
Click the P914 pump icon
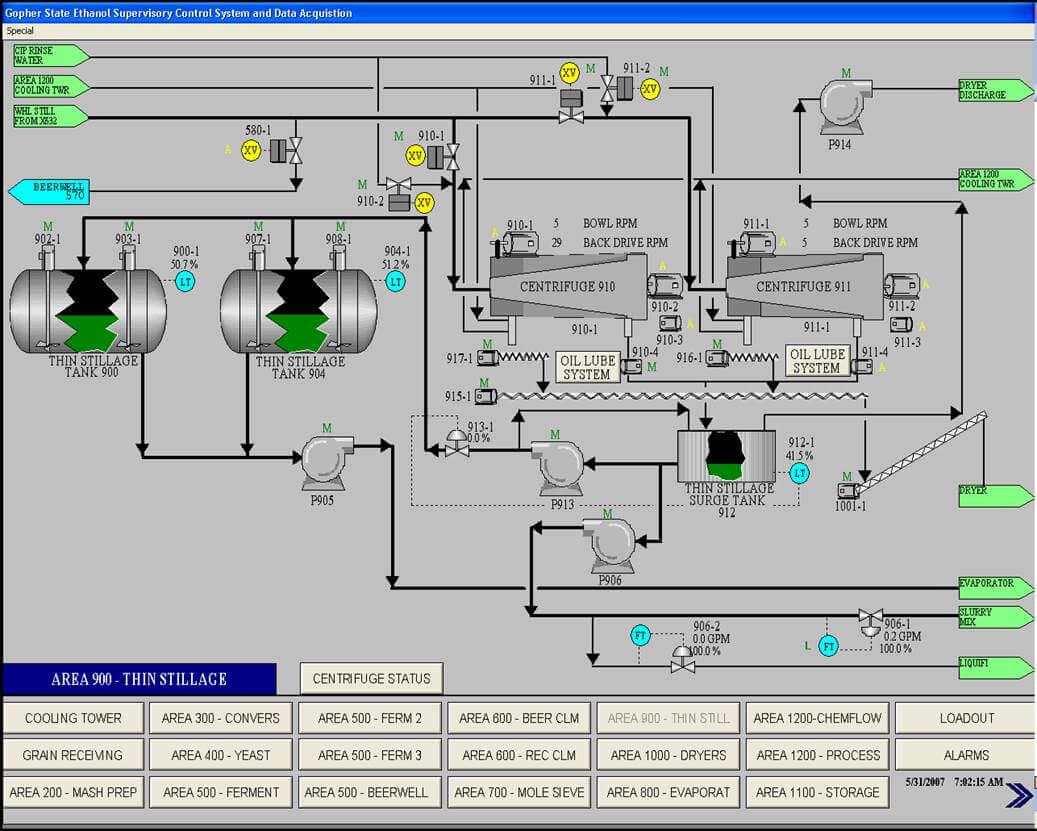click(845, 107)
